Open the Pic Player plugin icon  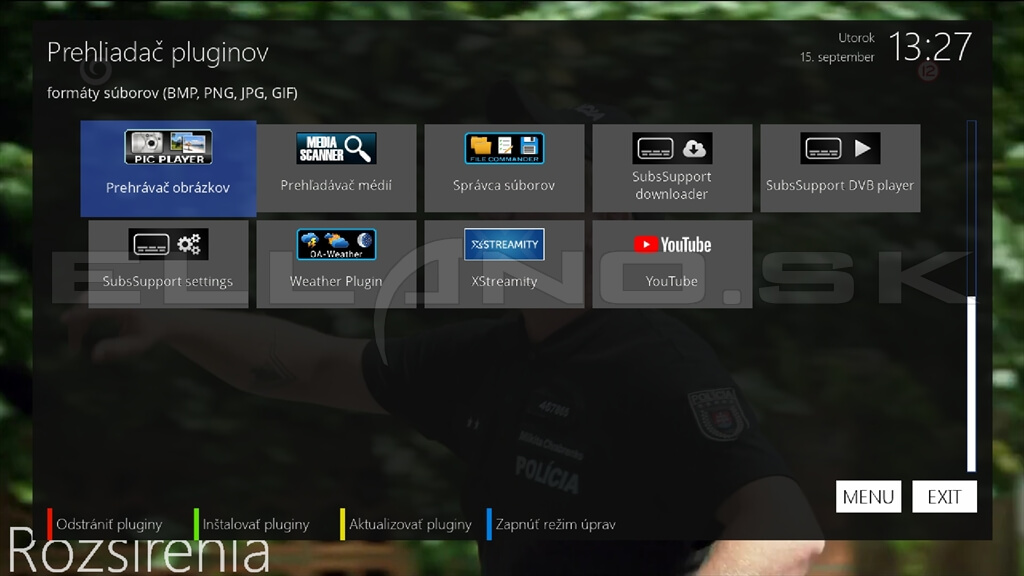[168, 147]
